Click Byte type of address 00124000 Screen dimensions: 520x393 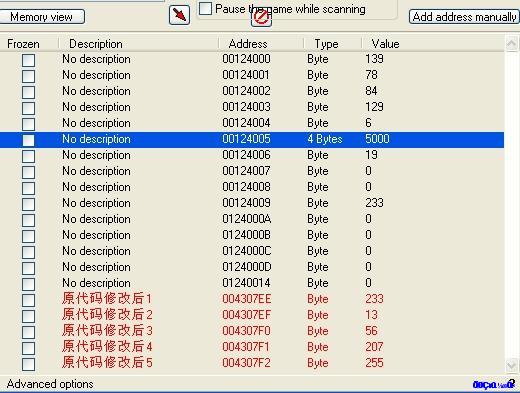(318, 59)
